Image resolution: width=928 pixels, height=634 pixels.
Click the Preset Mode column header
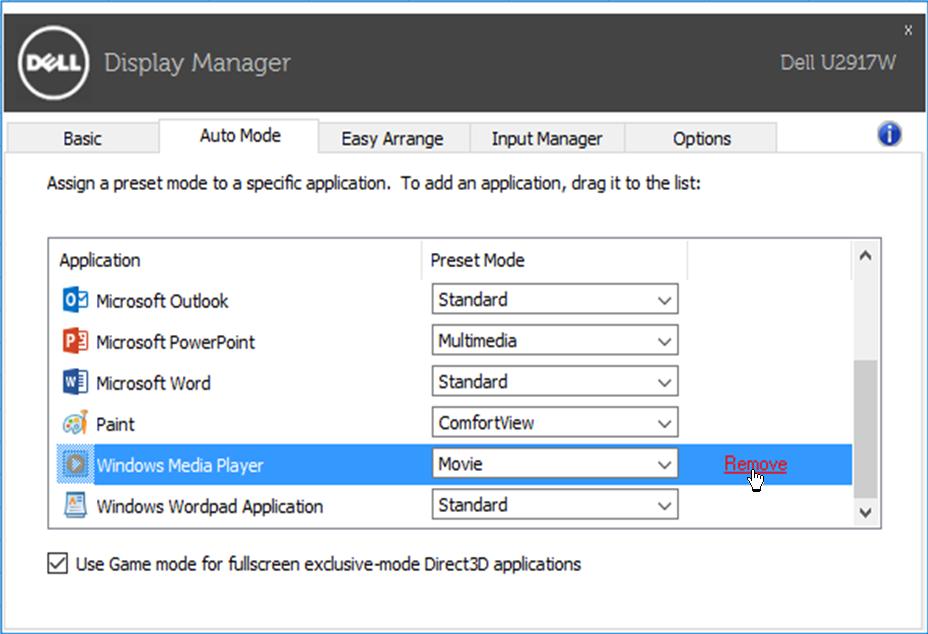[477, 260]
